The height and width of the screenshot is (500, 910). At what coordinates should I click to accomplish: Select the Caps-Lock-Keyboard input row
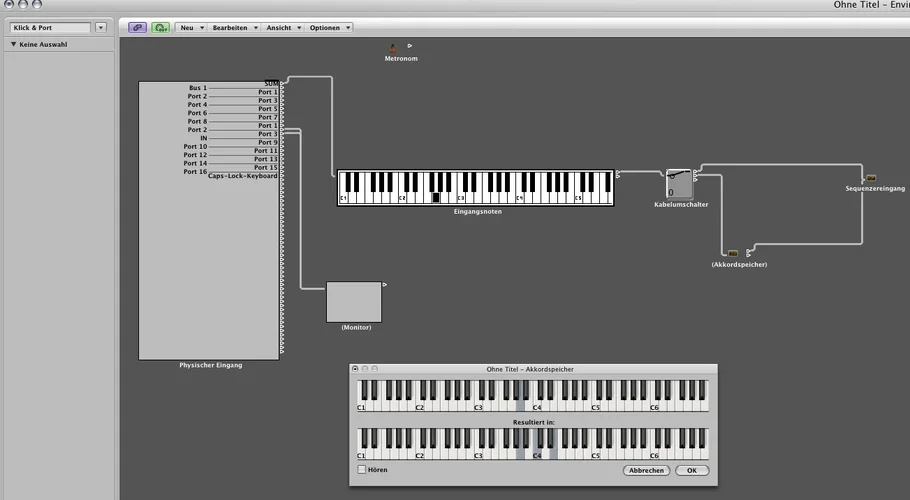click(243, 176)
